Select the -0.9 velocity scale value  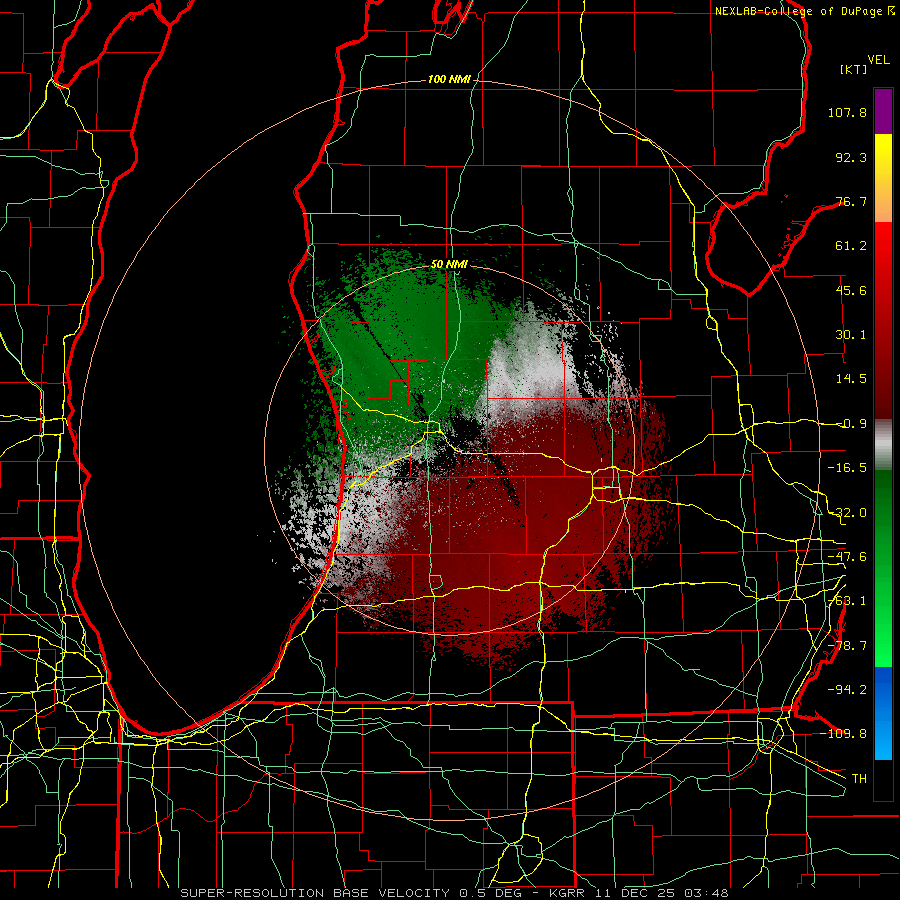(851, 424)
